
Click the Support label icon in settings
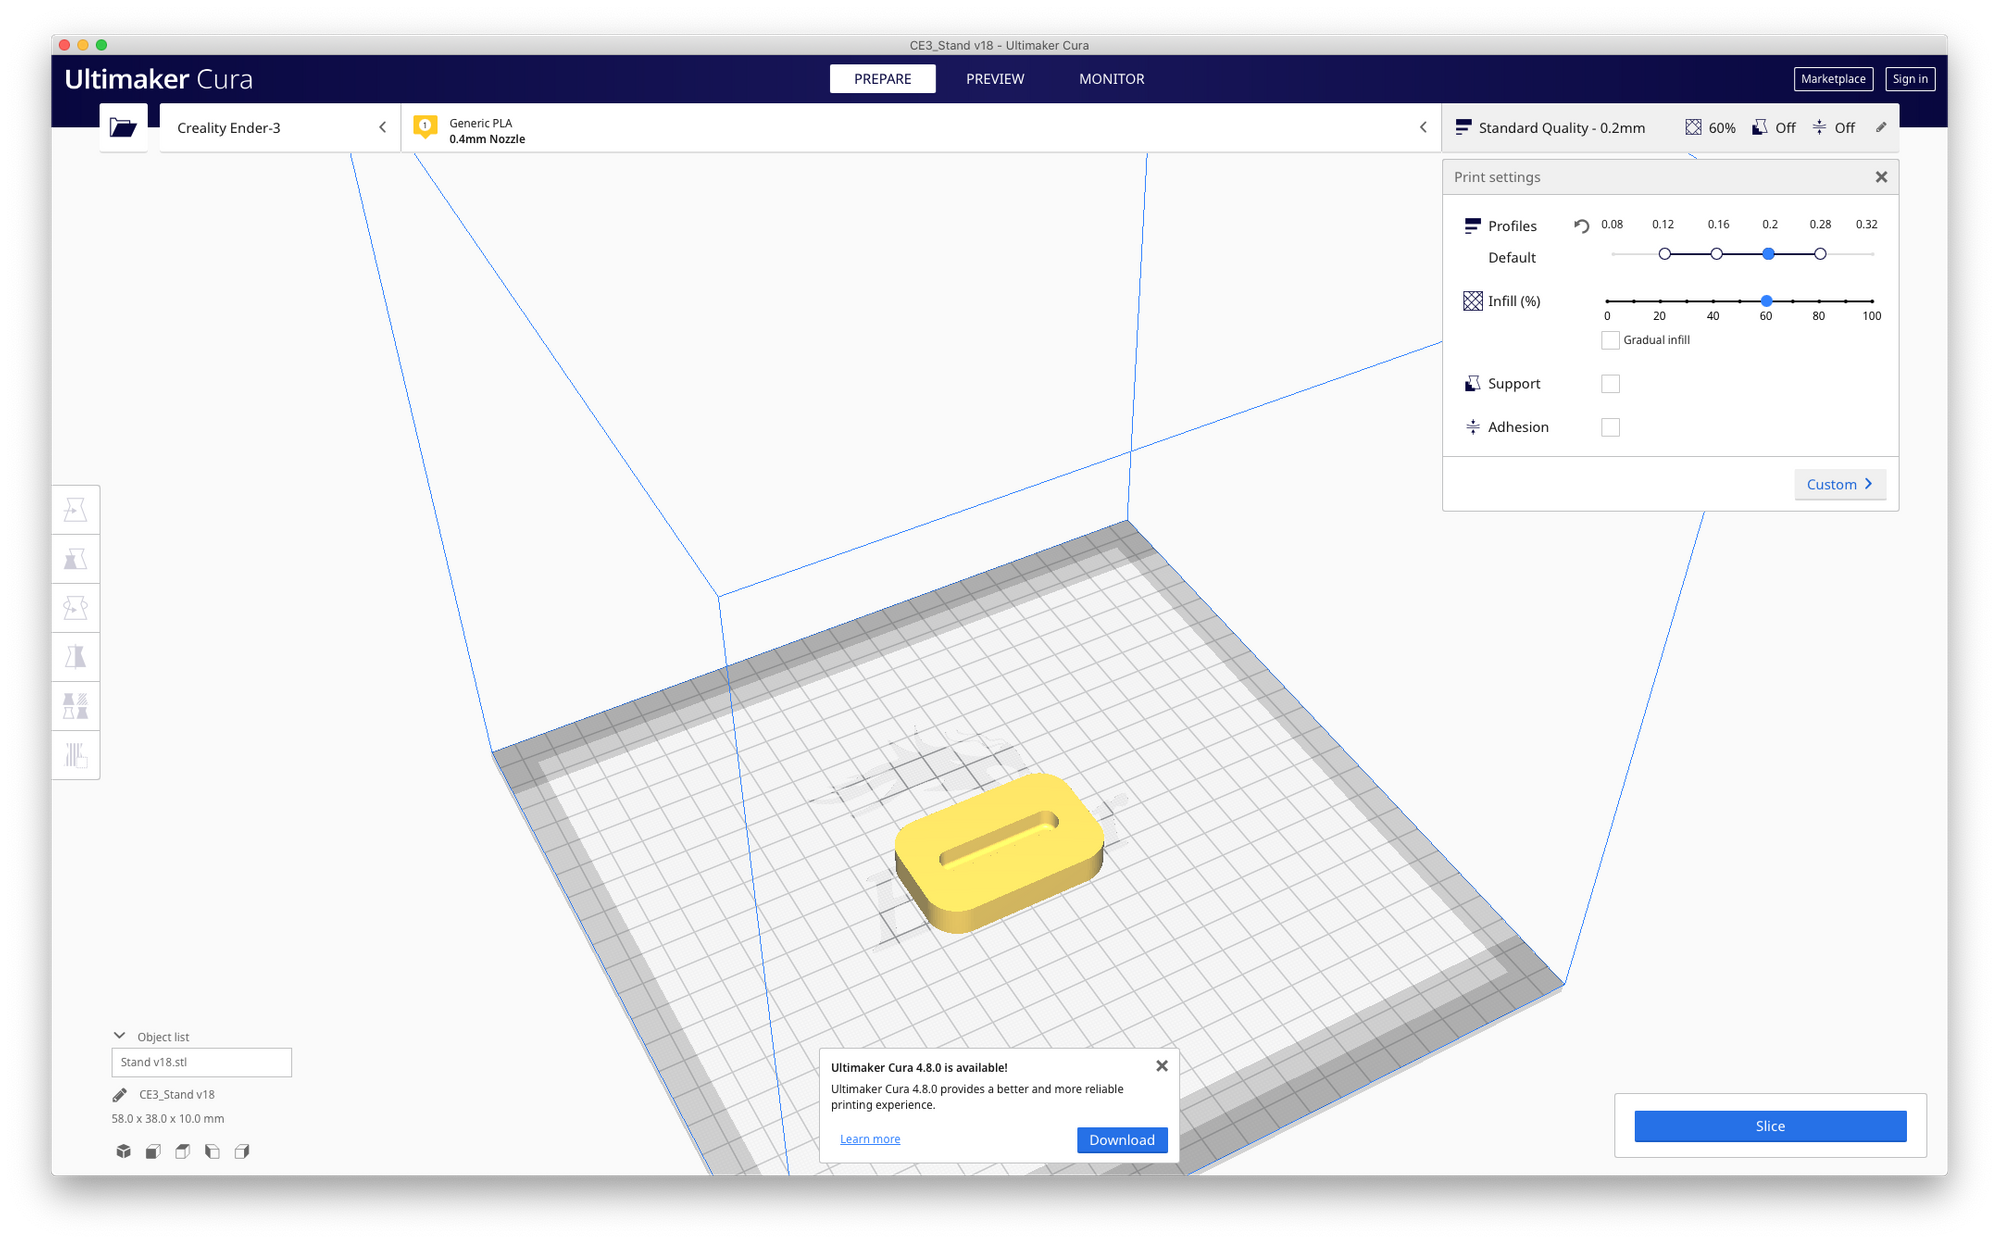(x=1472, y=384)
